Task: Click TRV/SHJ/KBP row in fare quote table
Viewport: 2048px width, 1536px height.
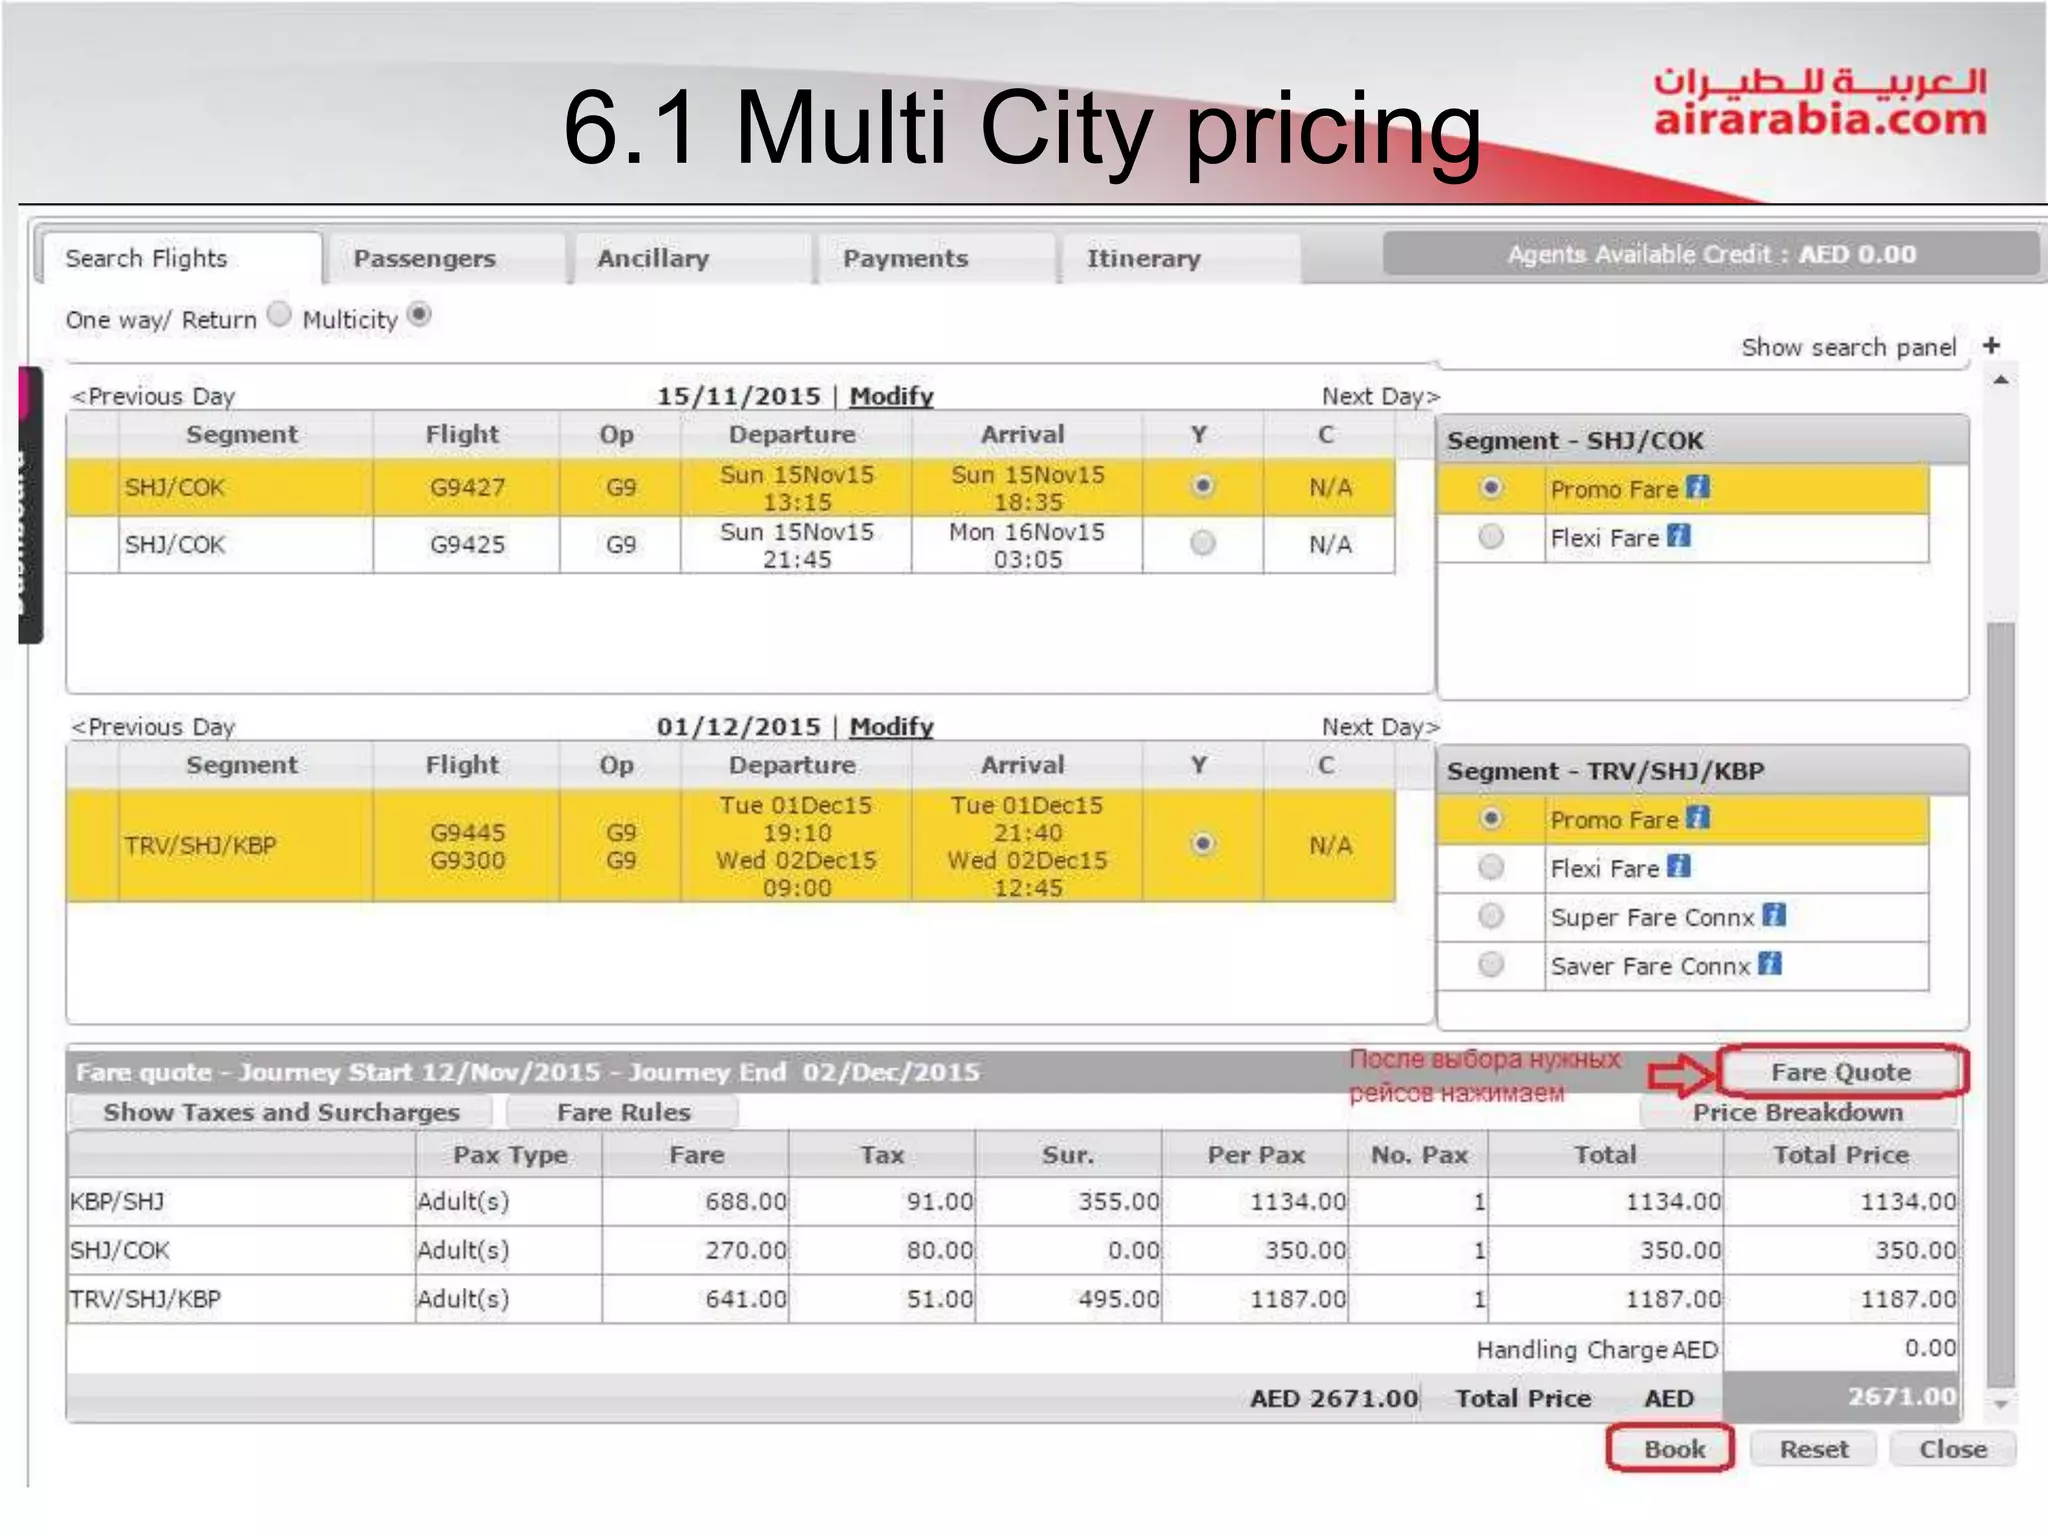Action: coord(1013,1299)
